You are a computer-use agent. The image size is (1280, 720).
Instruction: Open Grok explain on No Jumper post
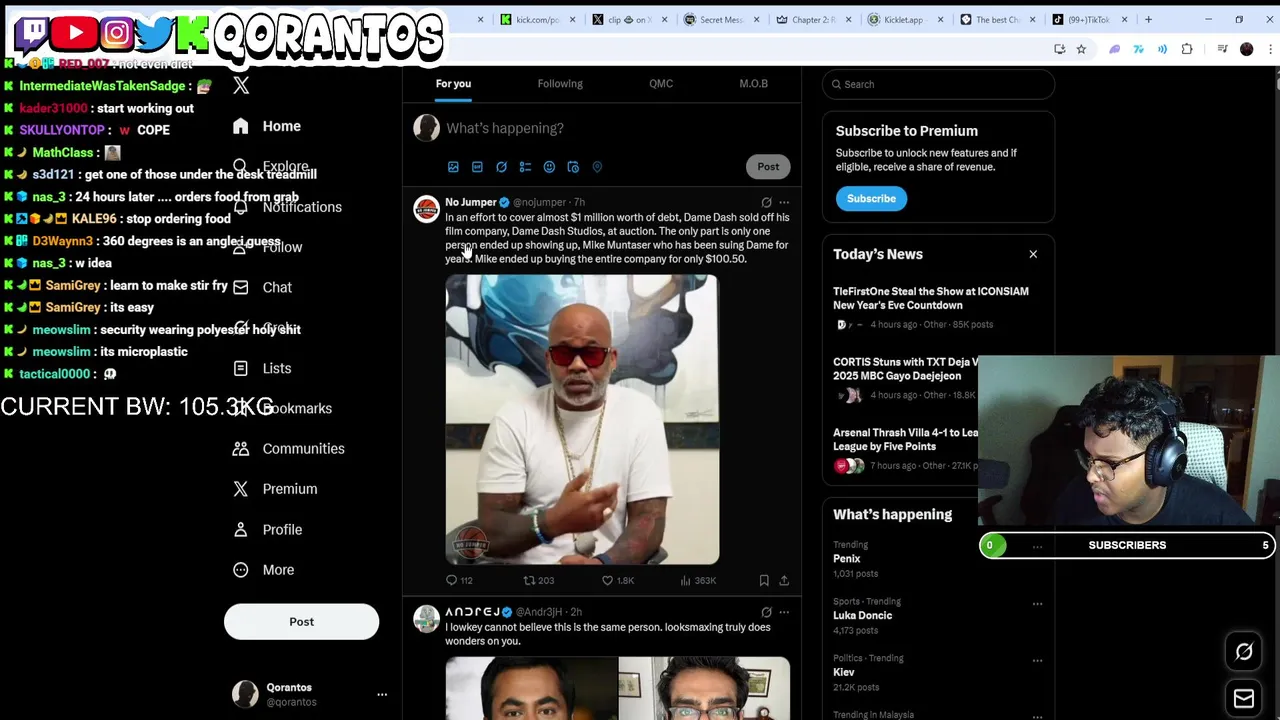[x=766, y=202]
